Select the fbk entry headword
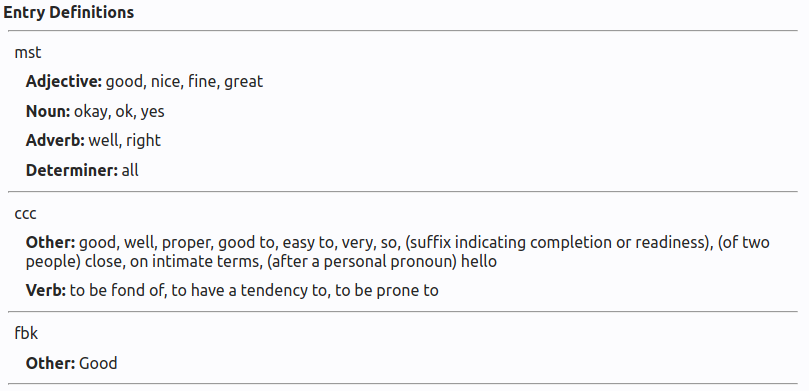This screenshot has width=809, height=391. click(x=26, y=333)
